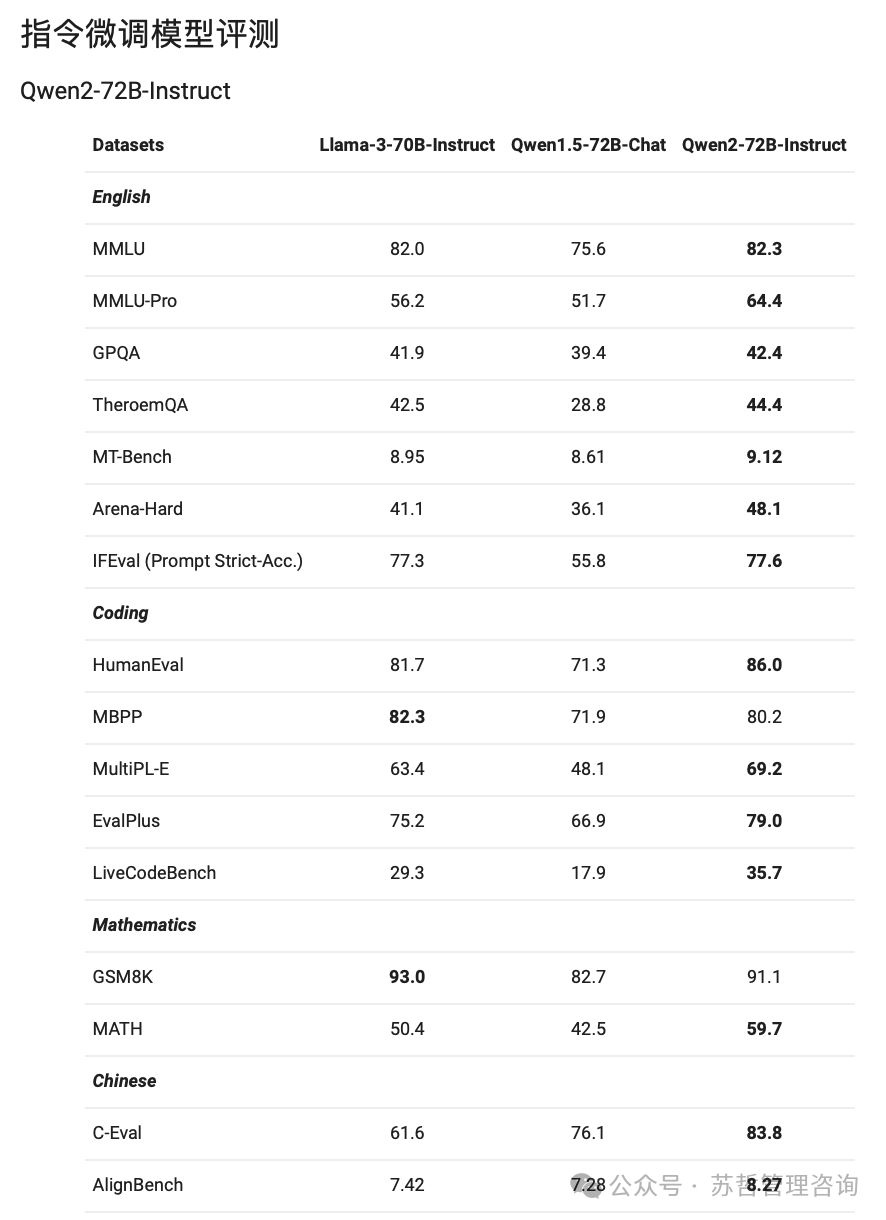
Task: Click the Datasets column header
Action: point(128,145)
